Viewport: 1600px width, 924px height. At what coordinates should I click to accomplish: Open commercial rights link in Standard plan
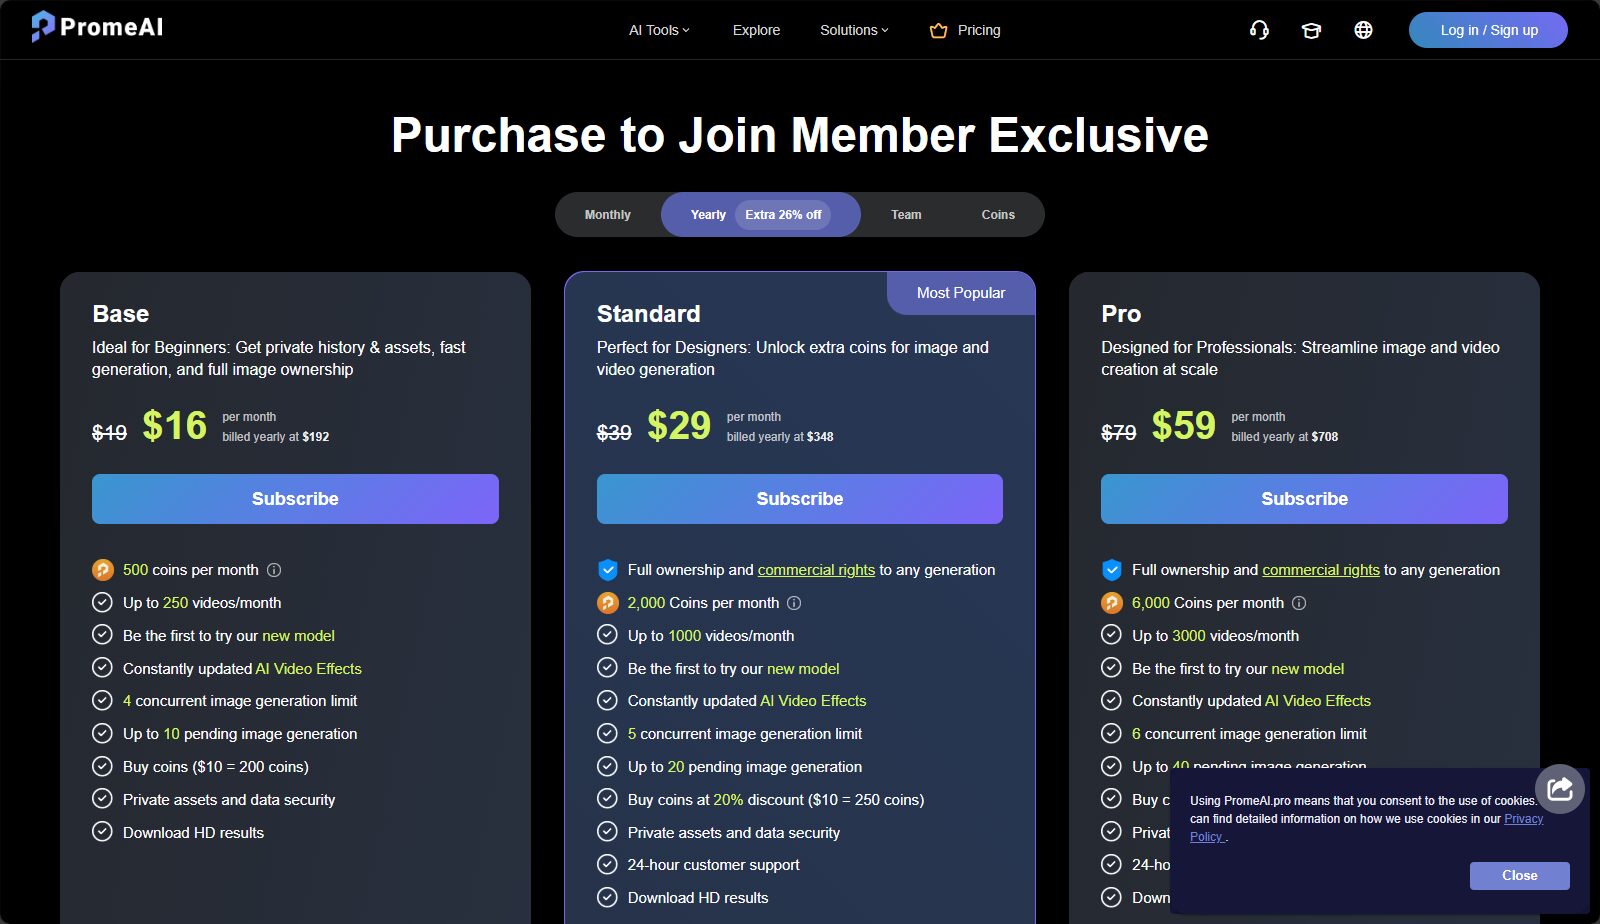pyautogui.click(x=816, y=570)
